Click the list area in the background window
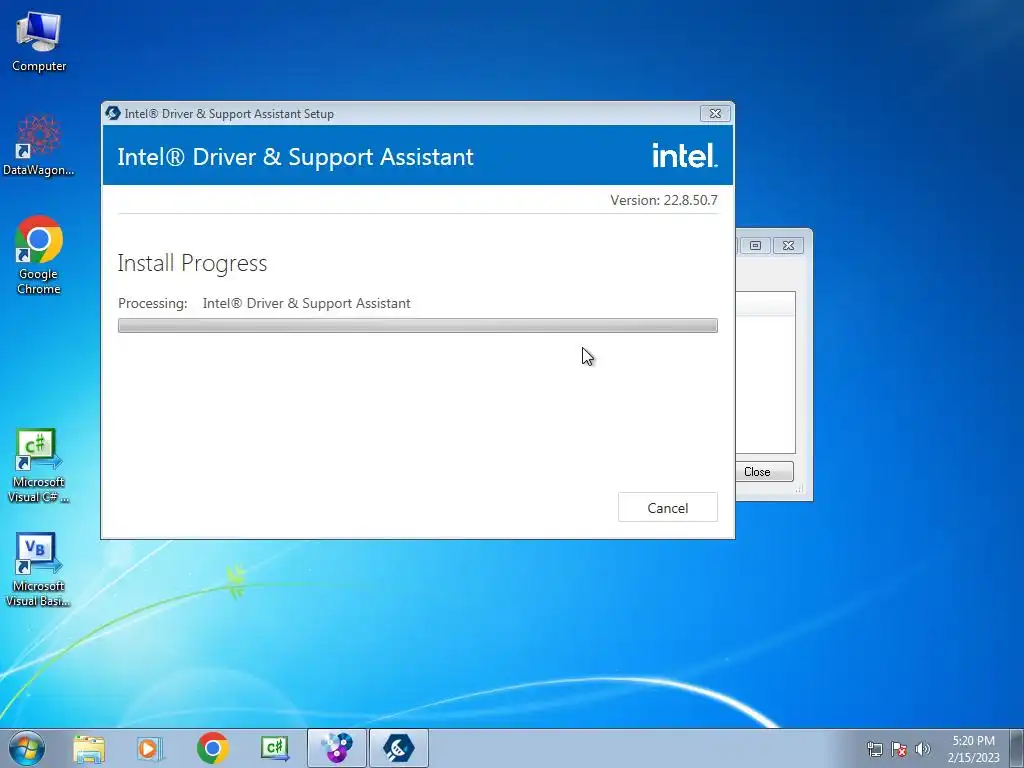Viewport: 1024px width, 768px height. [765, 372]
